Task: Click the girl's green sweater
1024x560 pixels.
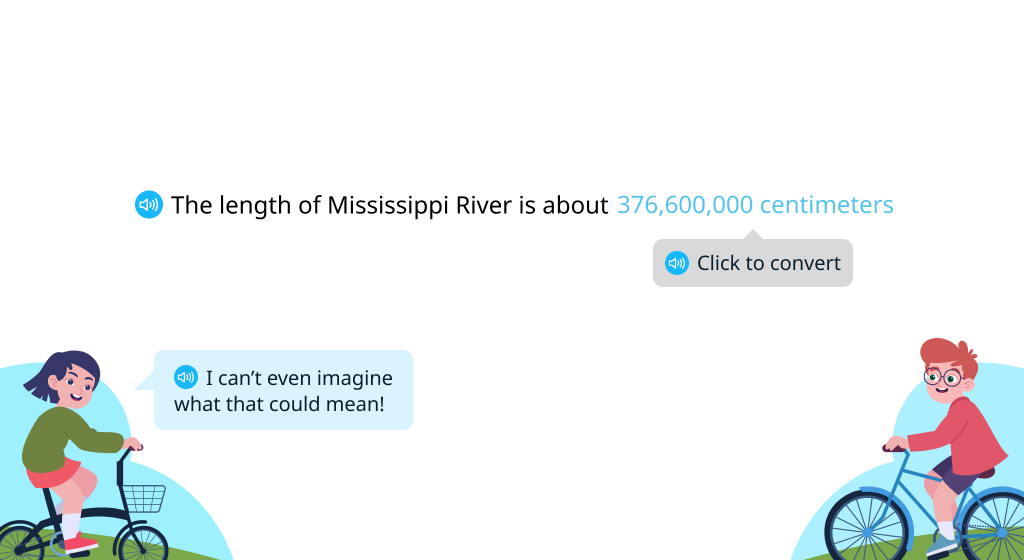Action: [65, 437]
